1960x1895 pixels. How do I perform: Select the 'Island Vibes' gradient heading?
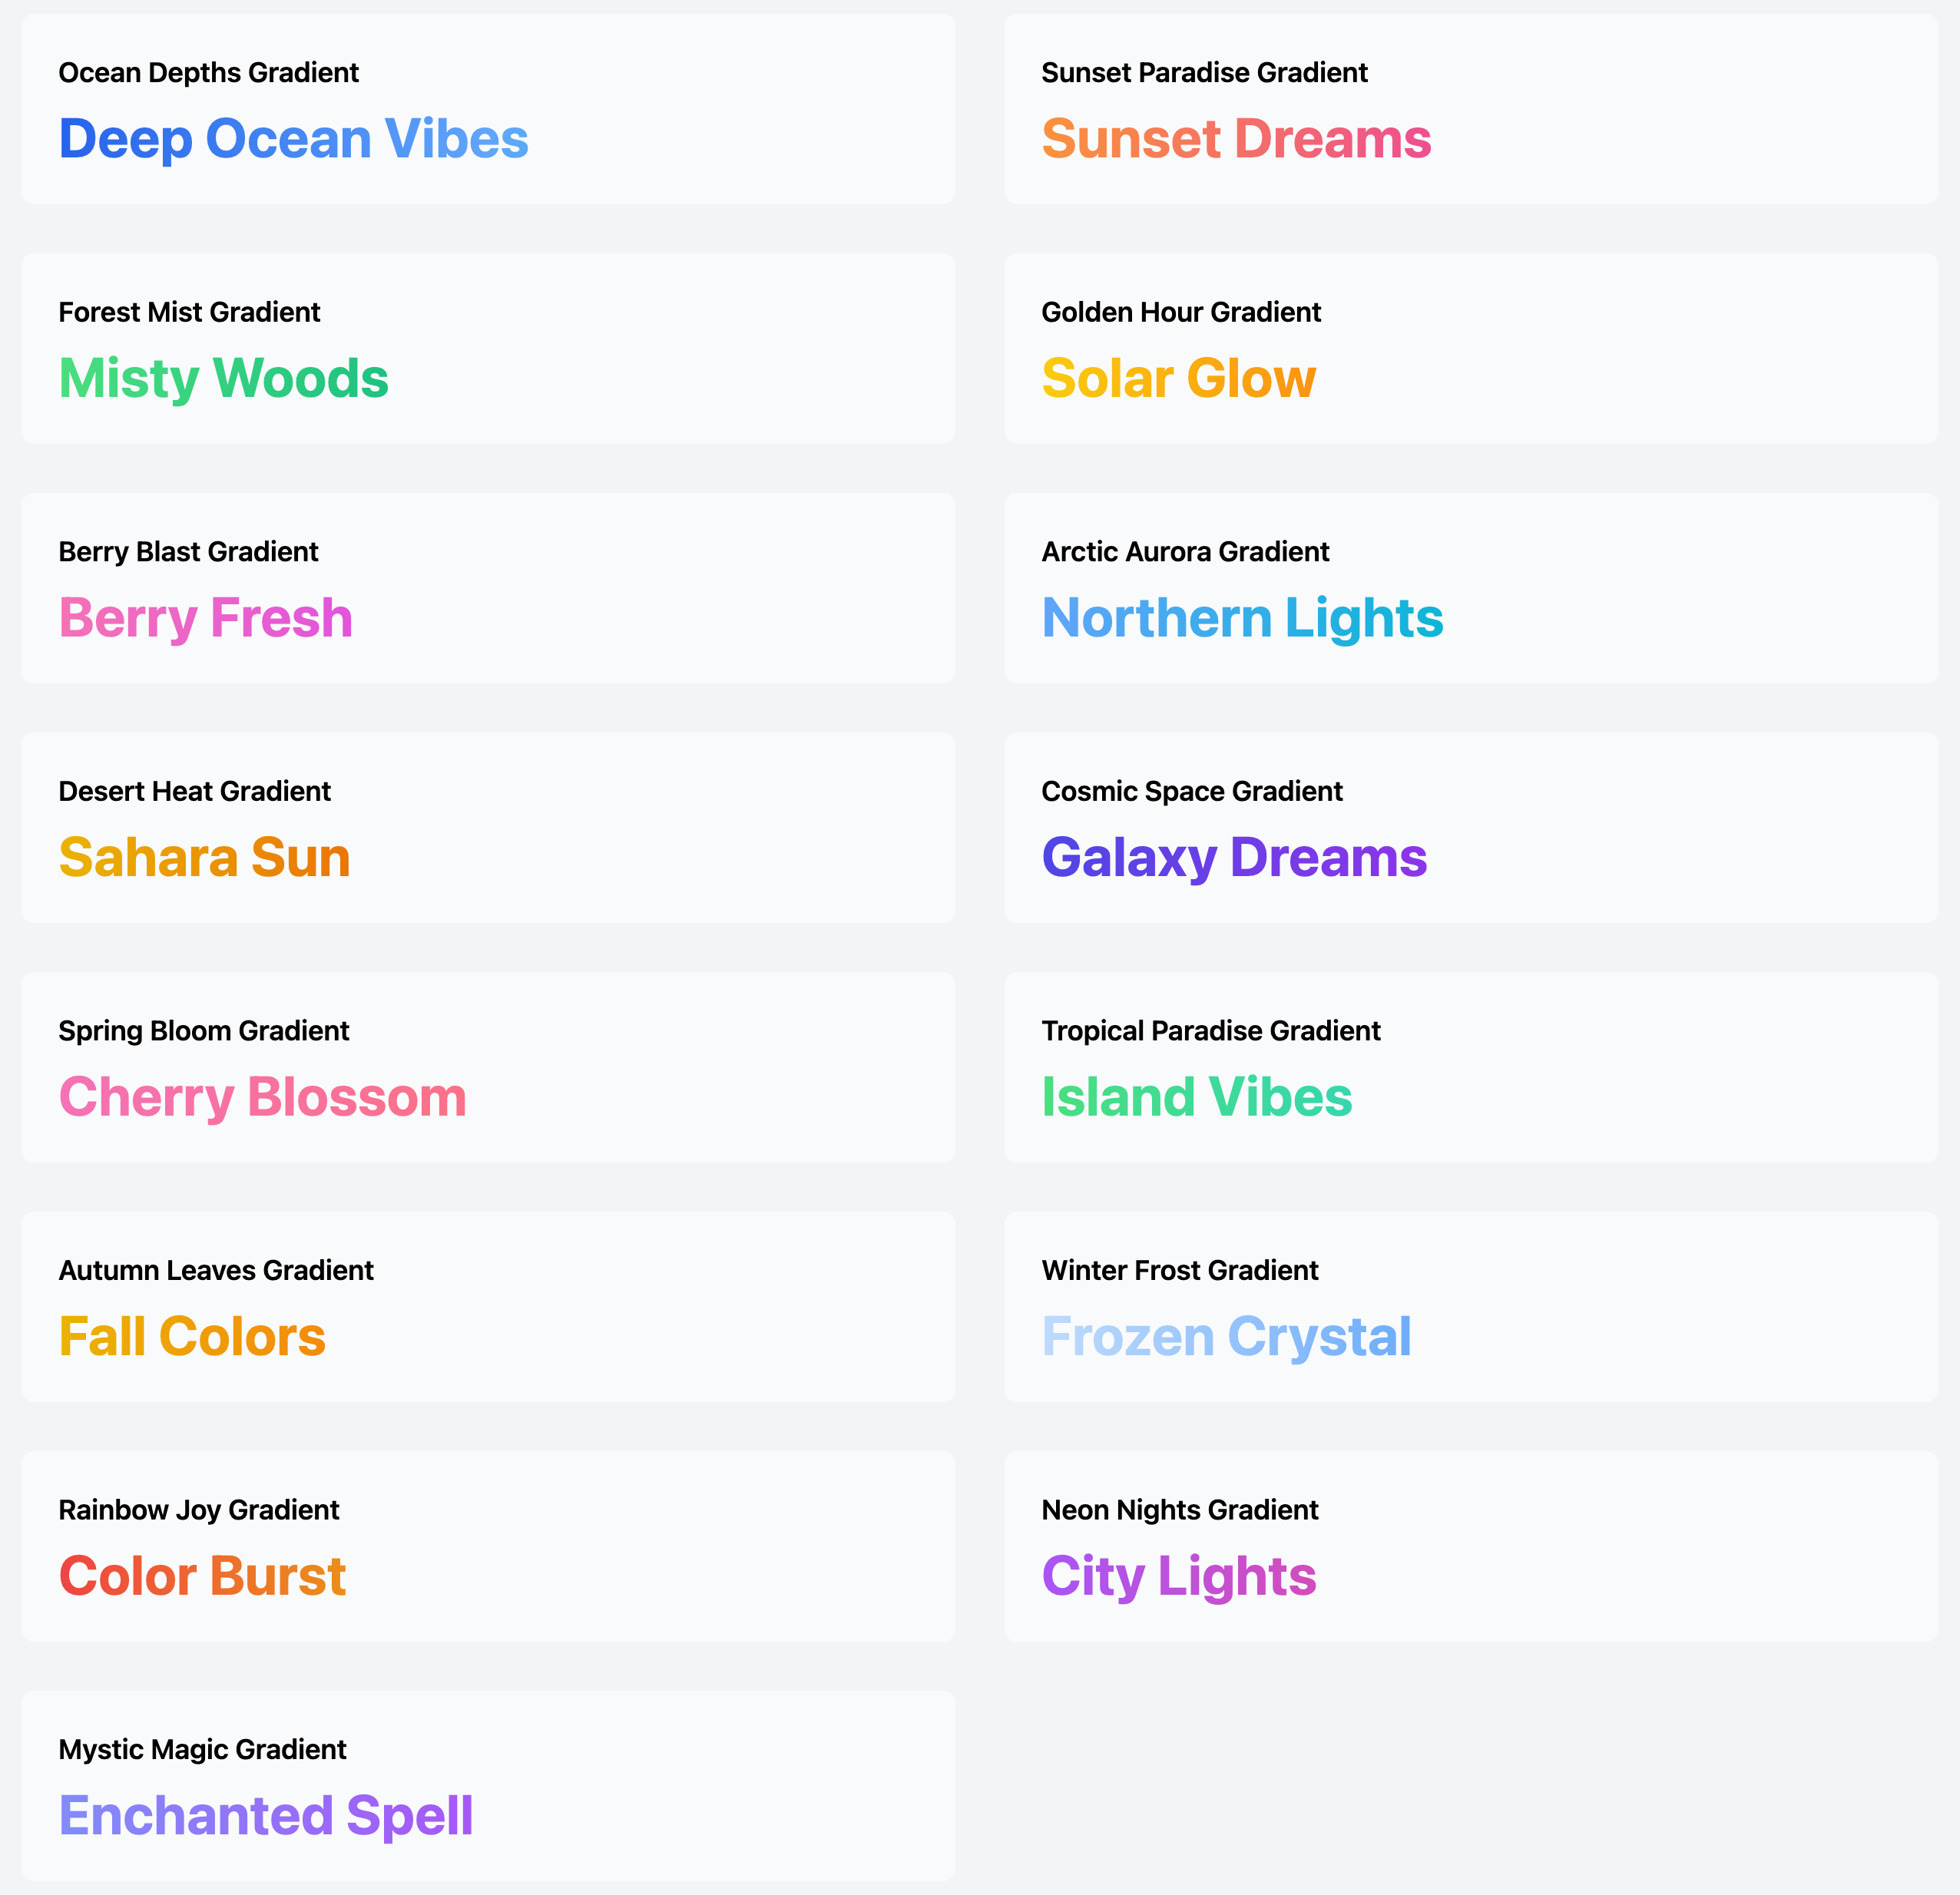1196,1097
